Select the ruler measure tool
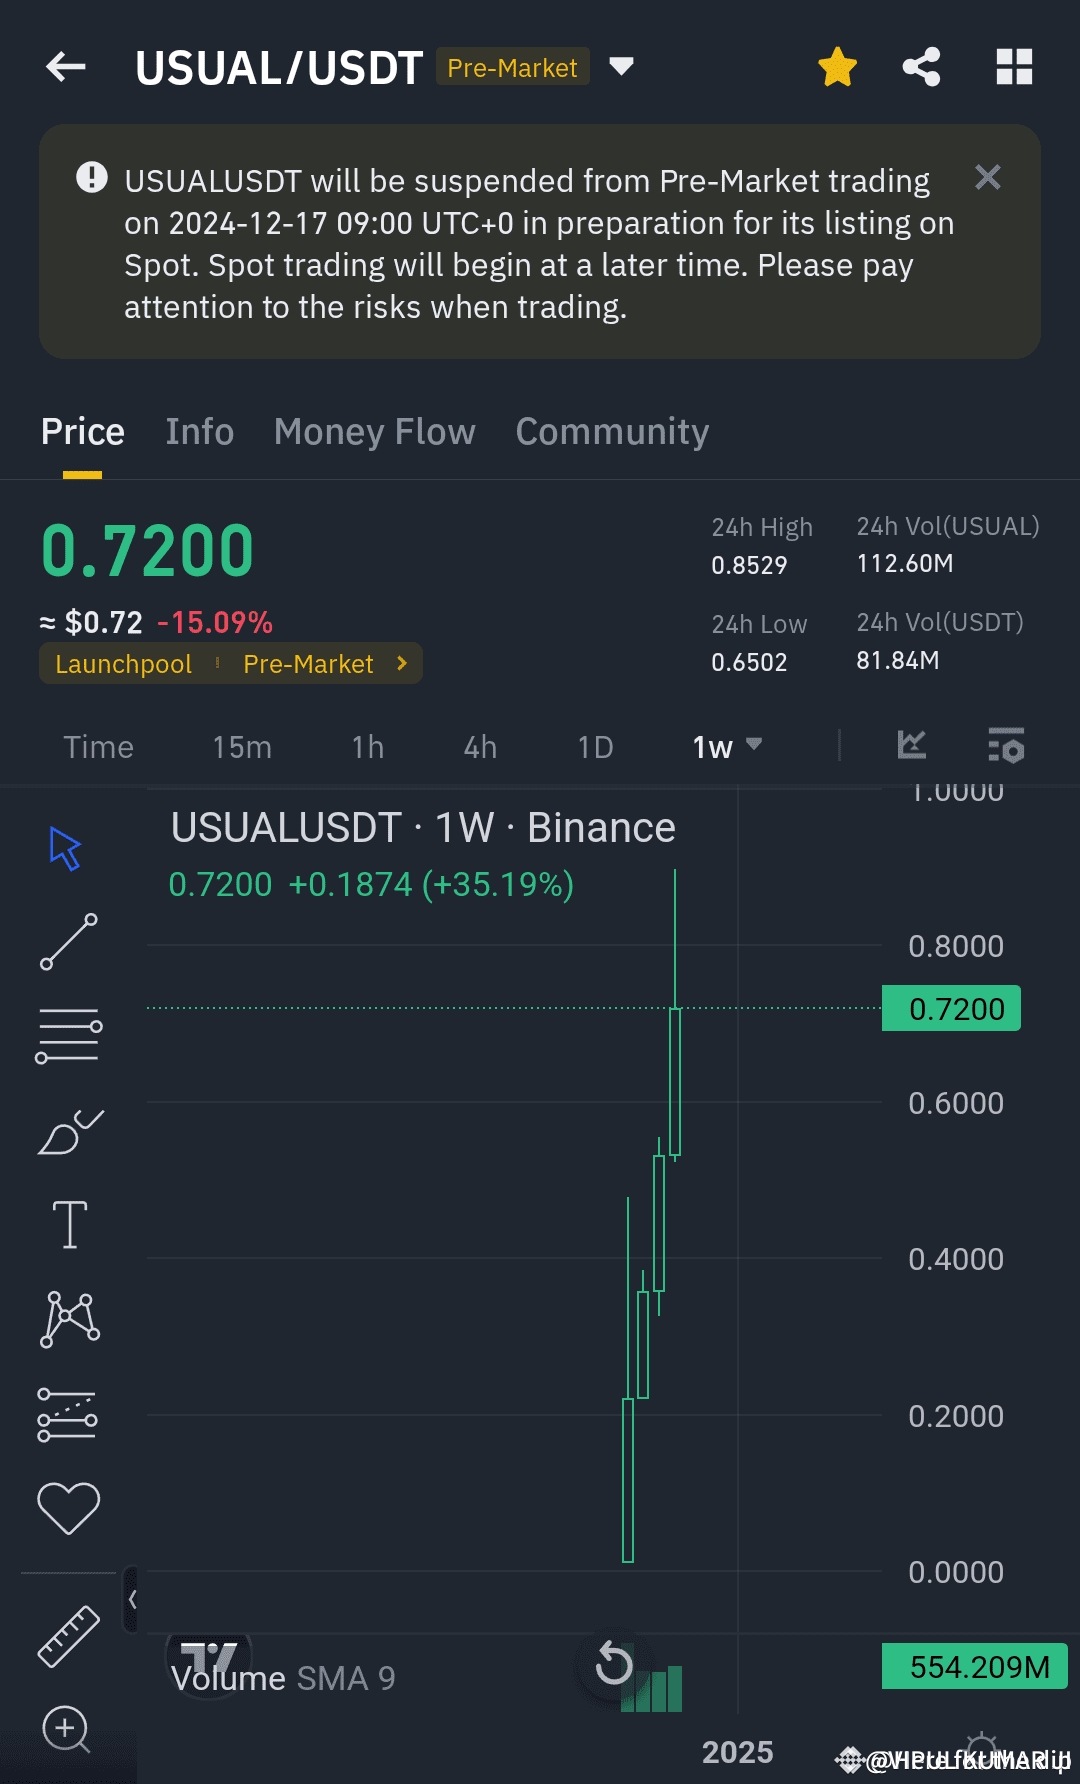 click(x=69, y=1636)
